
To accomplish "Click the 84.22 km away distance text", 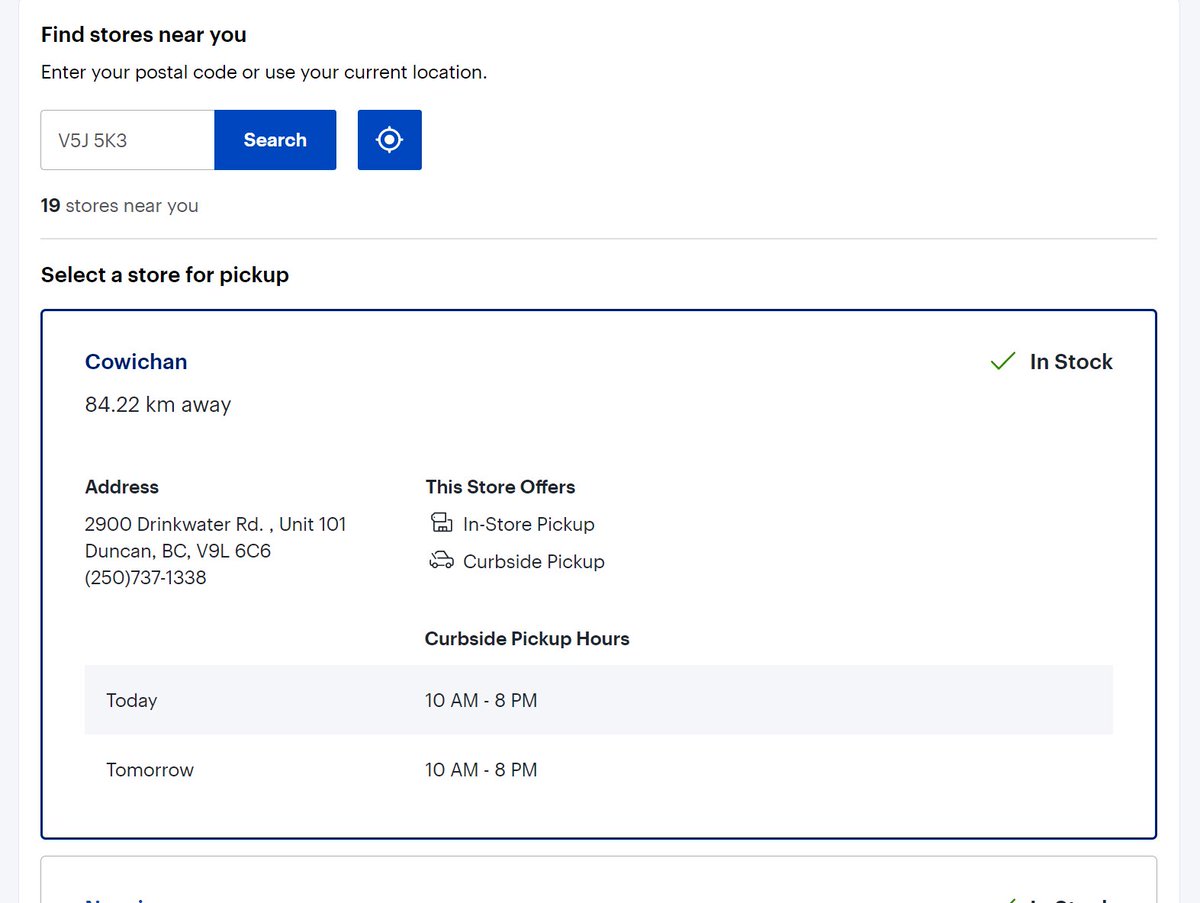I will 158,405.
